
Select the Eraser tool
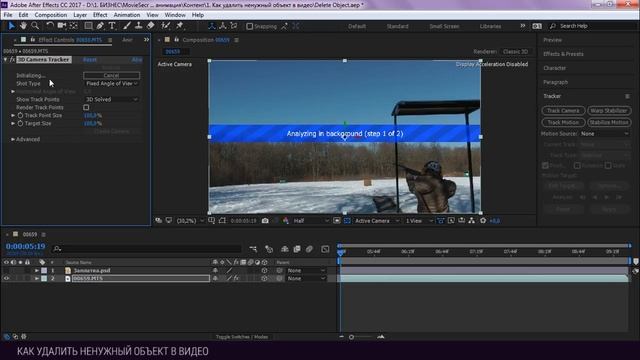click(151, 26)
